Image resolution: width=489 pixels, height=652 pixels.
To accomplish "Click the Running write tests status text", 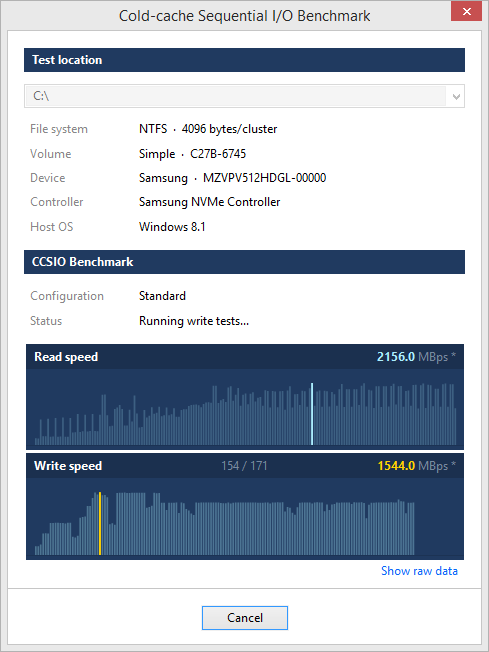I will coord(194,321).
